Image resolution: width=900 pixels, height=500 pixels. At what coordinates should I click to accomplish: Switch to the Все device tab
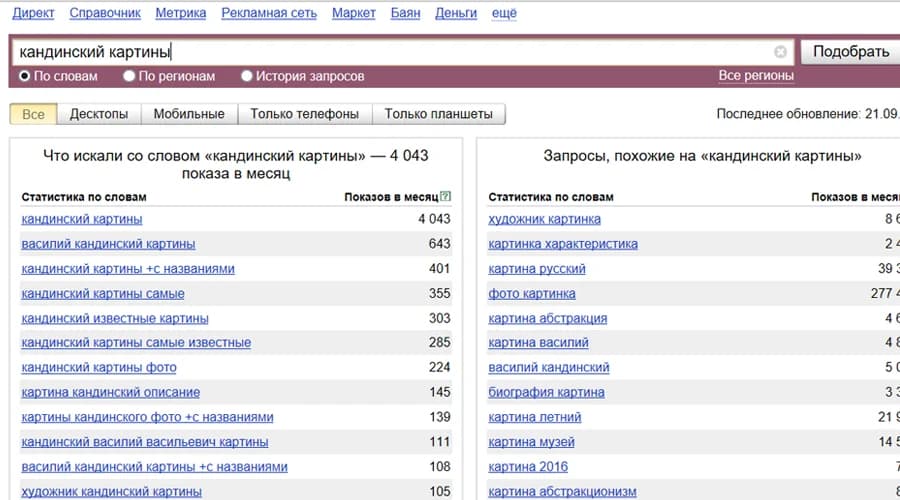pos(33,114)
